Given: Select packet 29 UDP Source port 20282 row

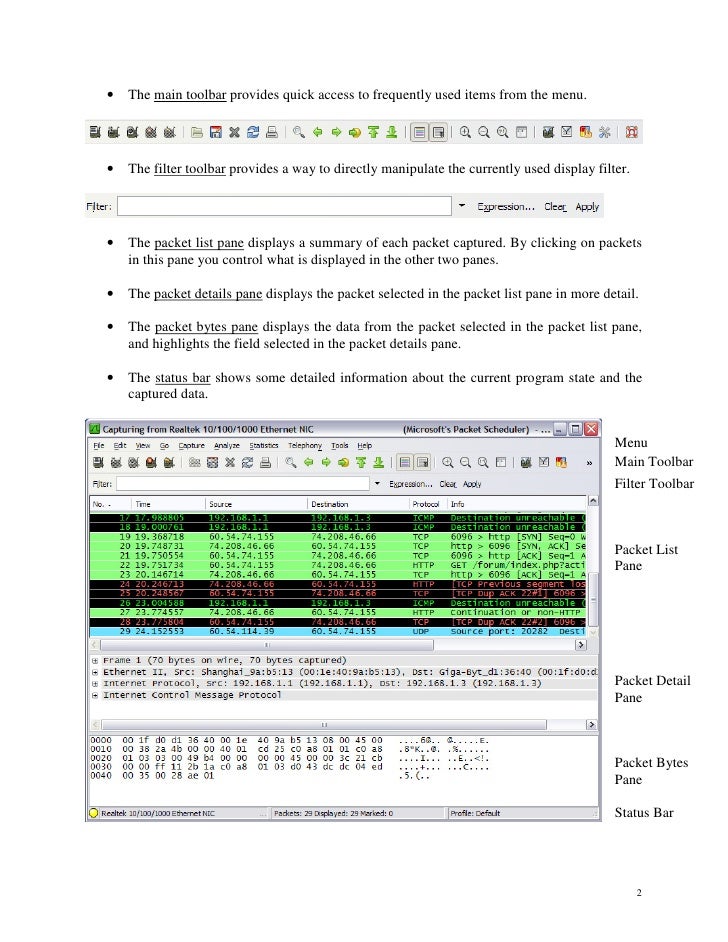Looking at the screenshot, I should point(338,631).
